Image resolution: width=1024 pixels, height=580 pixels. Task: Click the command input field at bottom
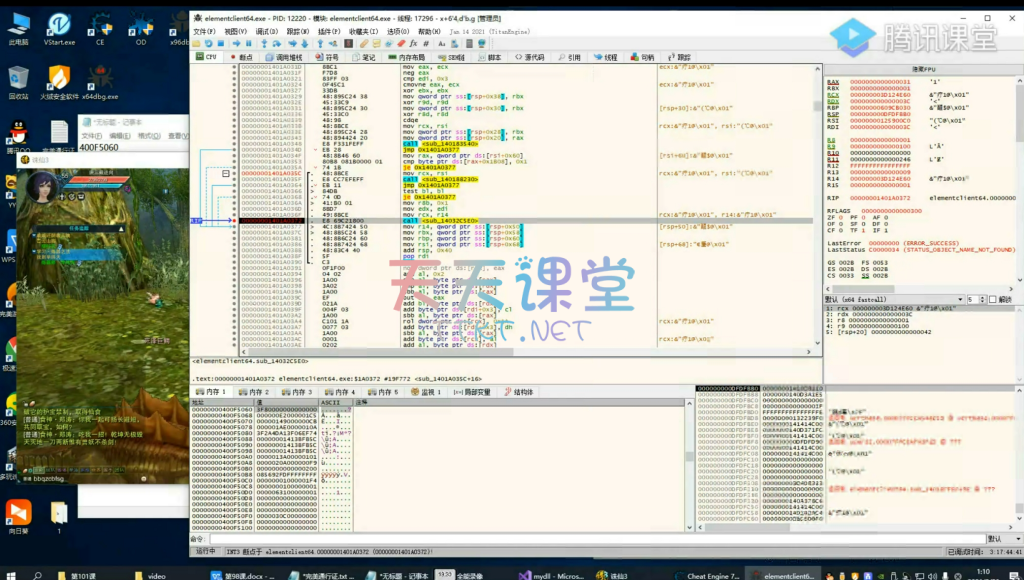coord(600,539)
